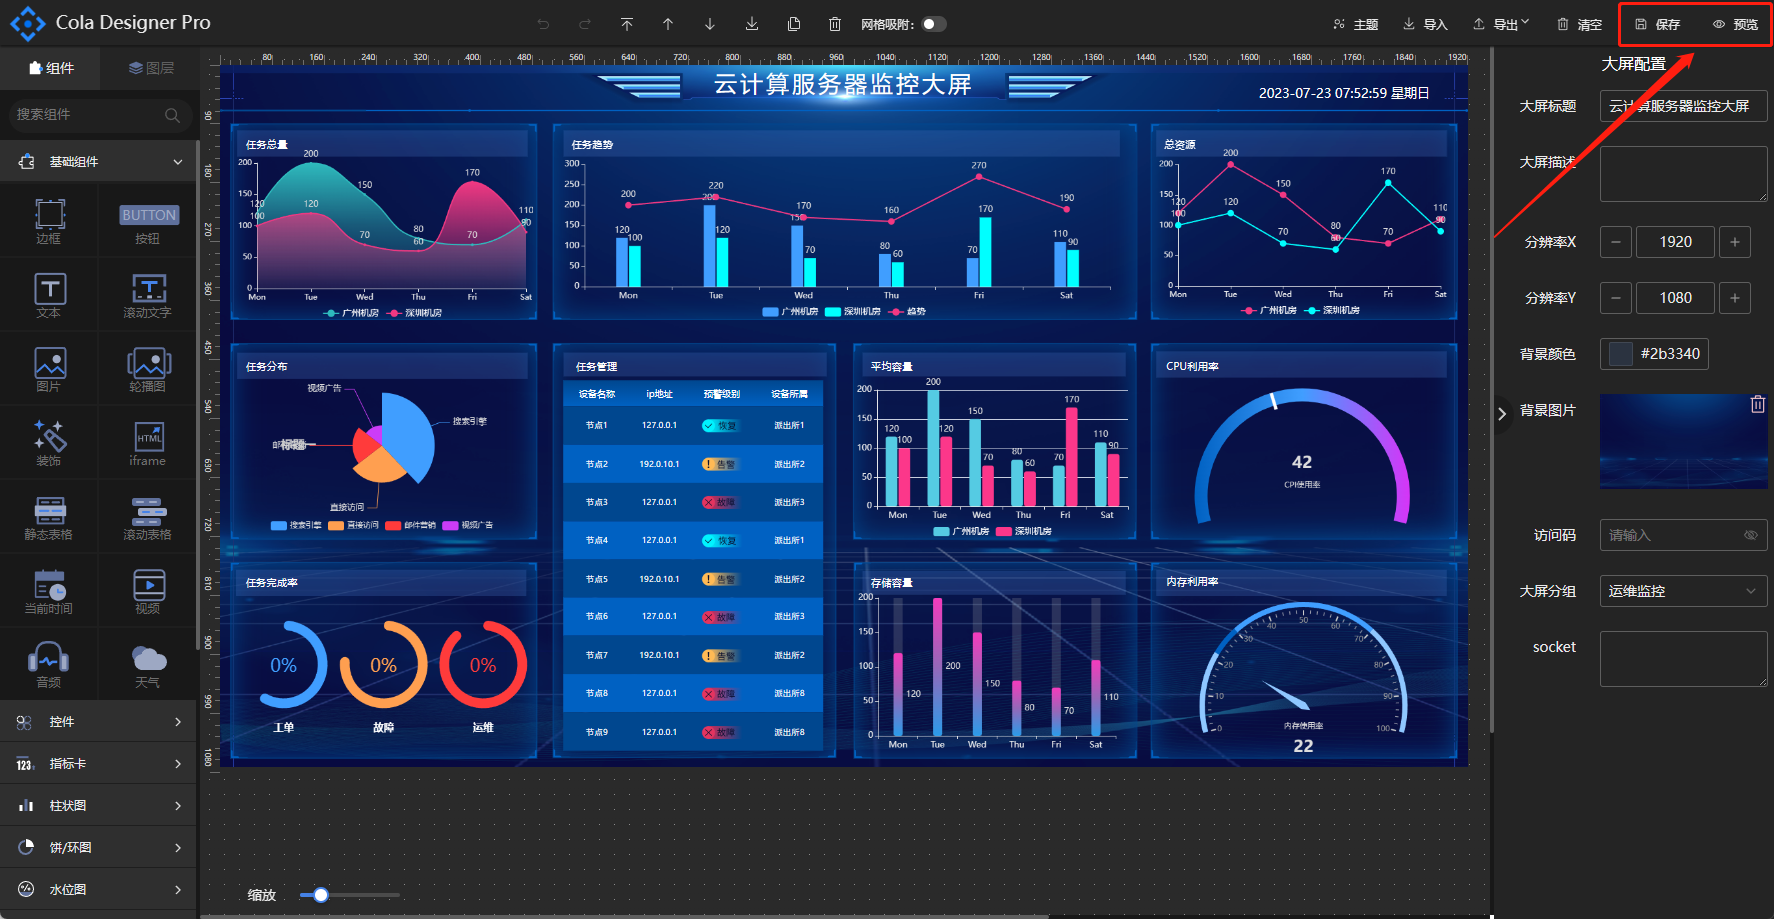Click the bring-to-top layer icon

click(x=626, y=24)
